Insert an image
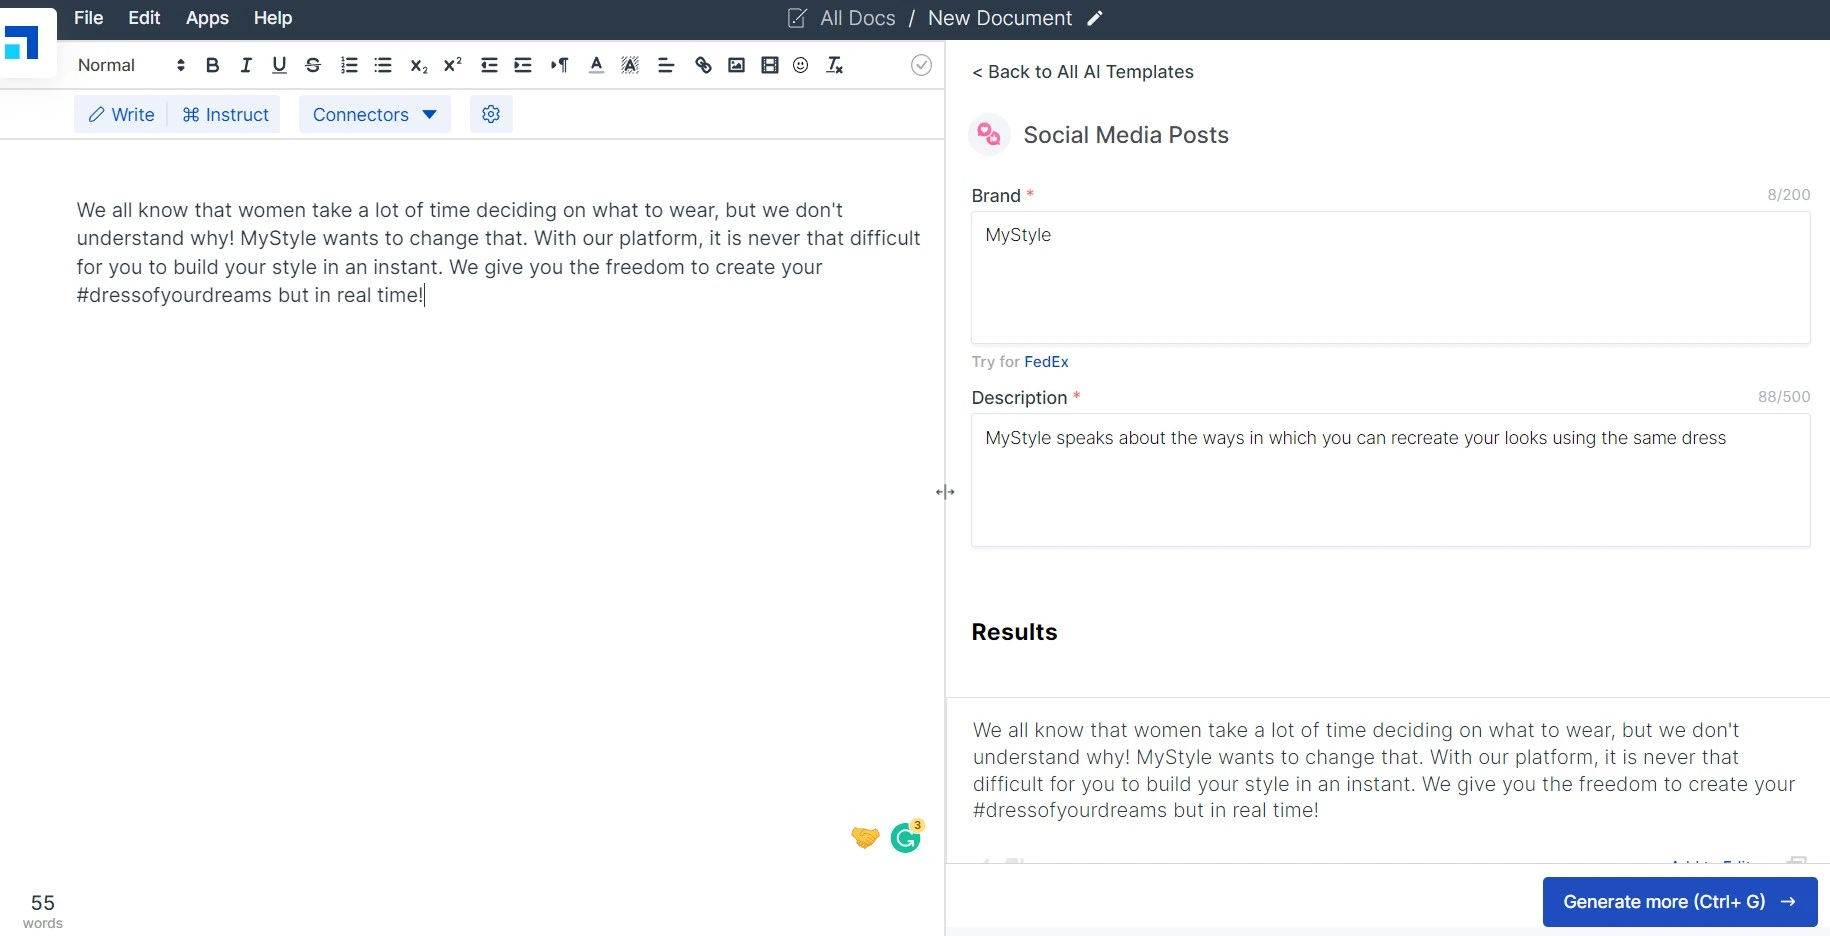Image resolution: width=1830 pixels, height=936 pixels. [736, 65]
